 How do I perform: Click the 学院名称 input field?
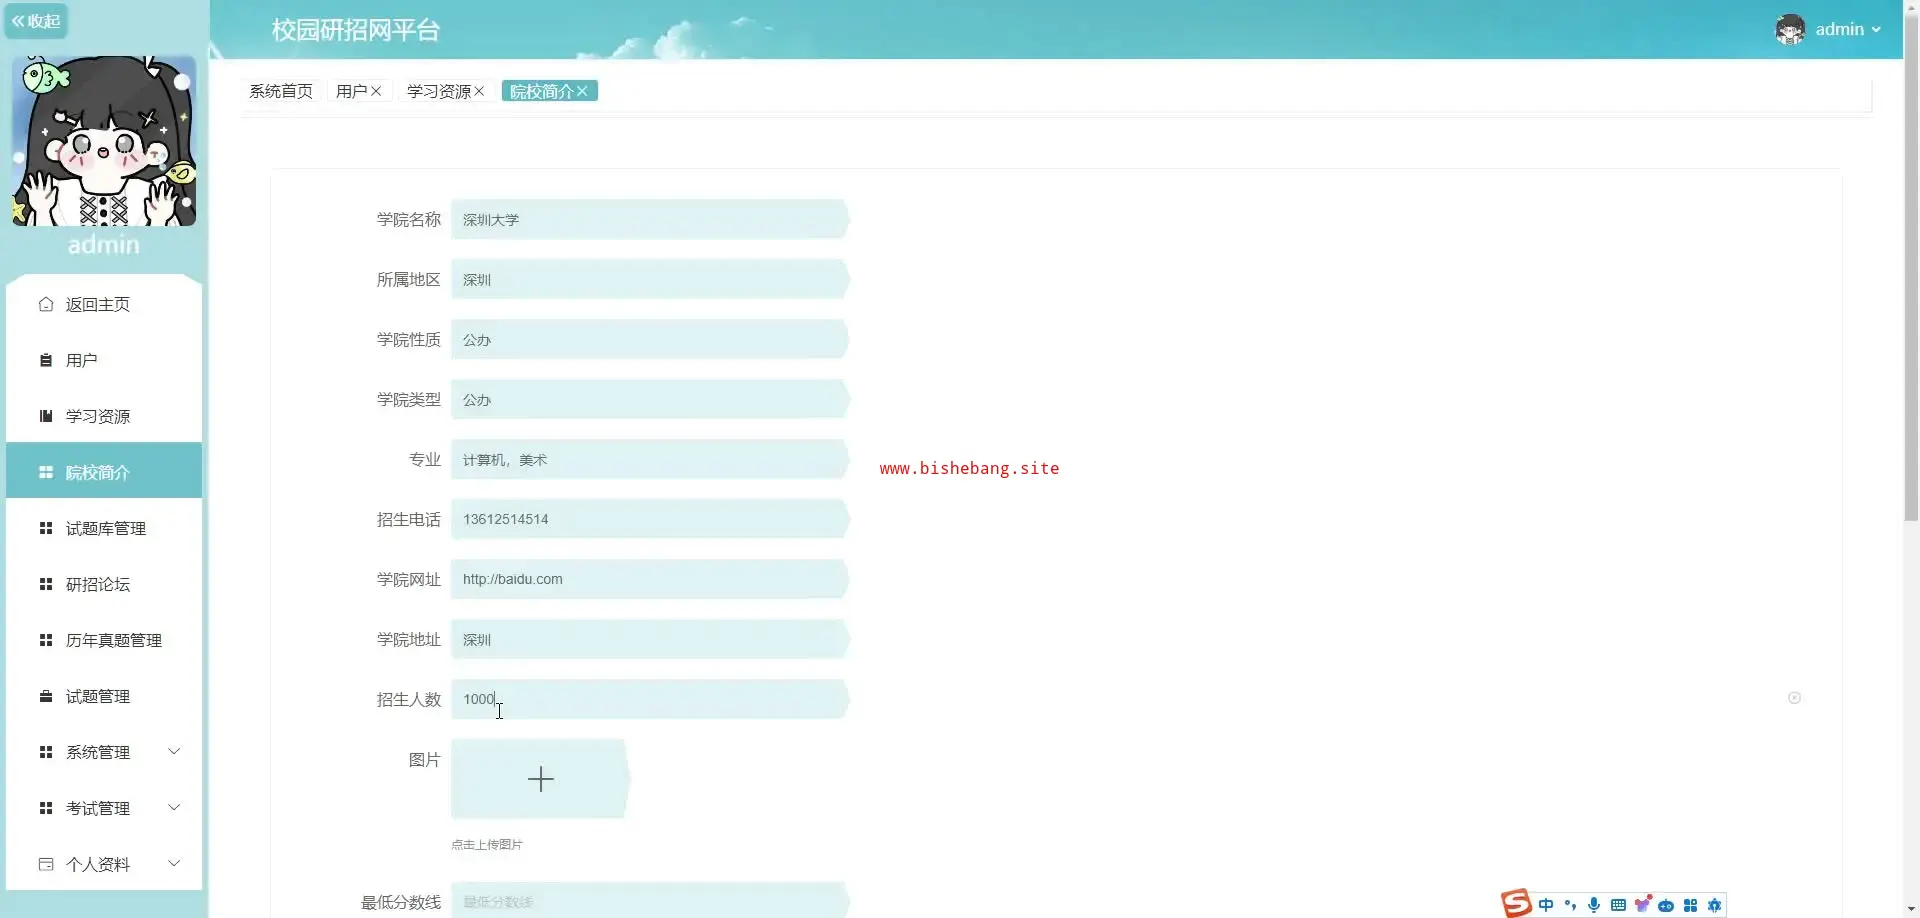click(x=650, y=219)
